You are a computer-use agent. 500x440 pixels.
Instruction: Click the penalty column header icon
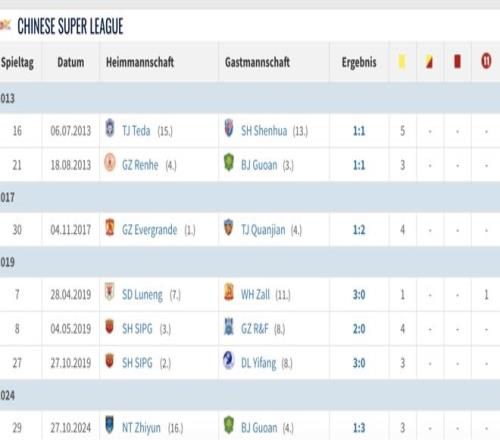[x=486, y=62]
